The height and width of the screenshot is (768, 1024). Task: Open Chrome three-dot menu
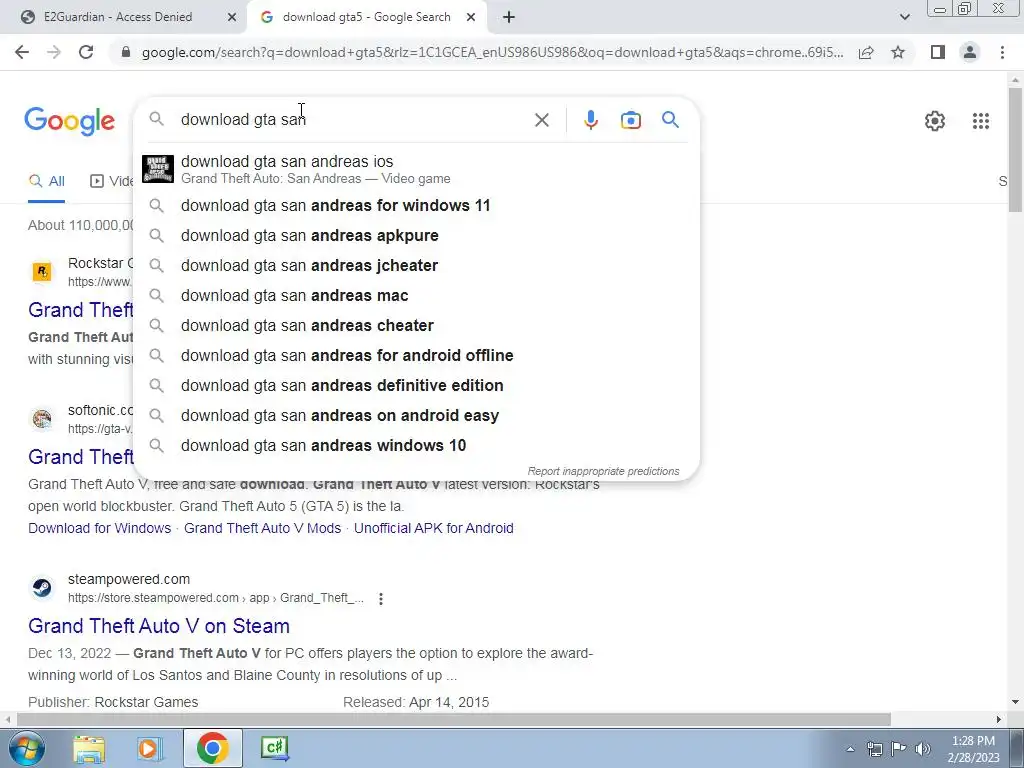pyautogui.click(x=1002, y=52)
